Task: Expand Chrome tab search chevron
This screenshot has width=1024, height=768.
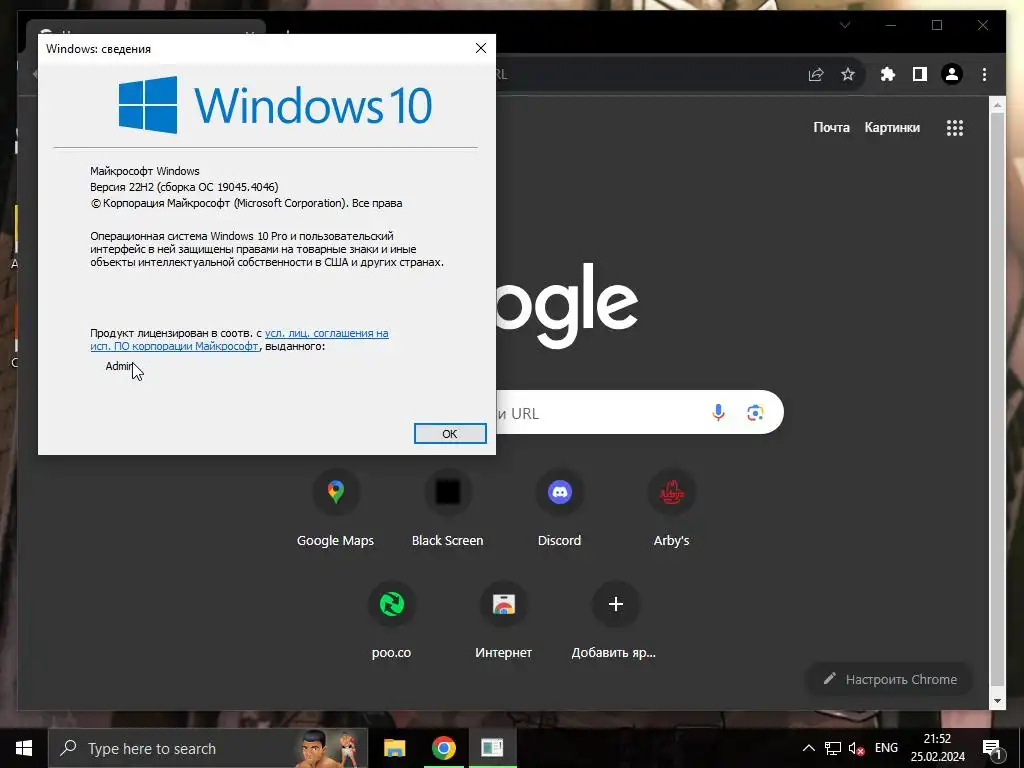Action: pos(845,25)
